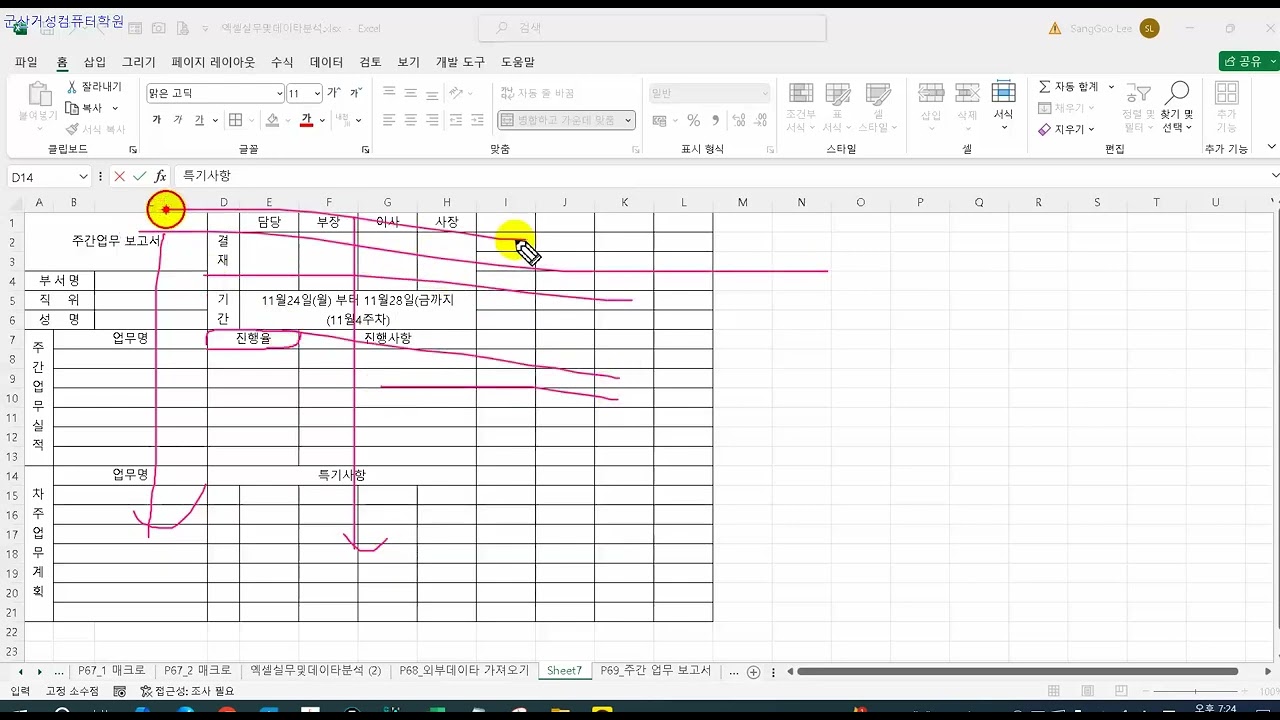The height and width of the screenshot is (720, 1280).
Task: Open the Font (글꼴) group dialog launcher
Action: 365,150
